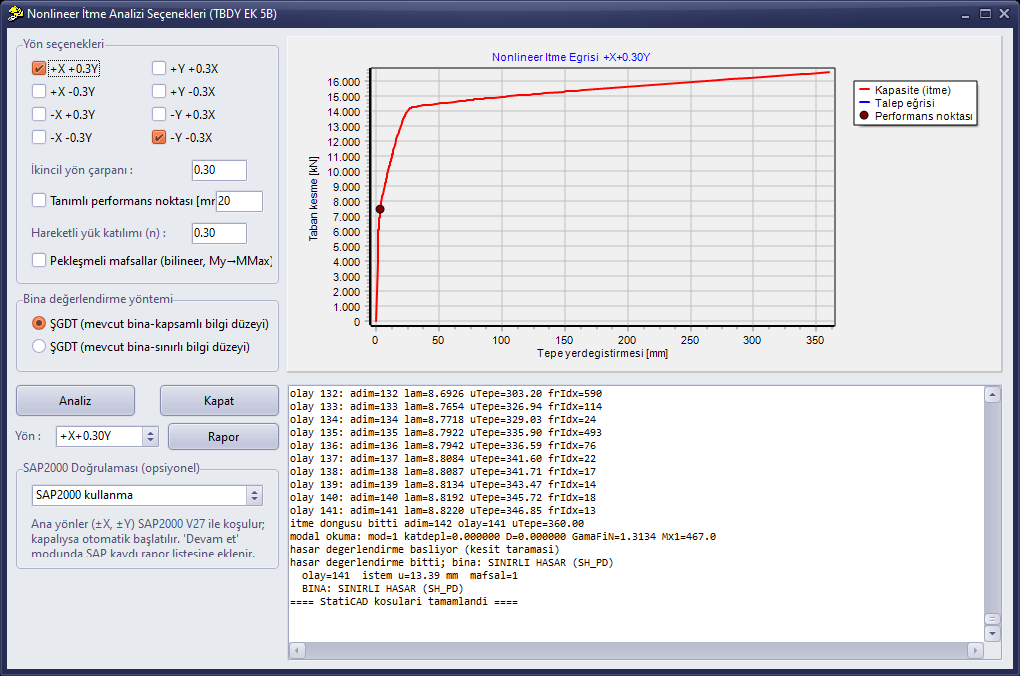This screenshot has height=676, width=1020.
Task: Select ŞGDT kapsamlı bilgi düzeyi radio
Action: [39, 323]
